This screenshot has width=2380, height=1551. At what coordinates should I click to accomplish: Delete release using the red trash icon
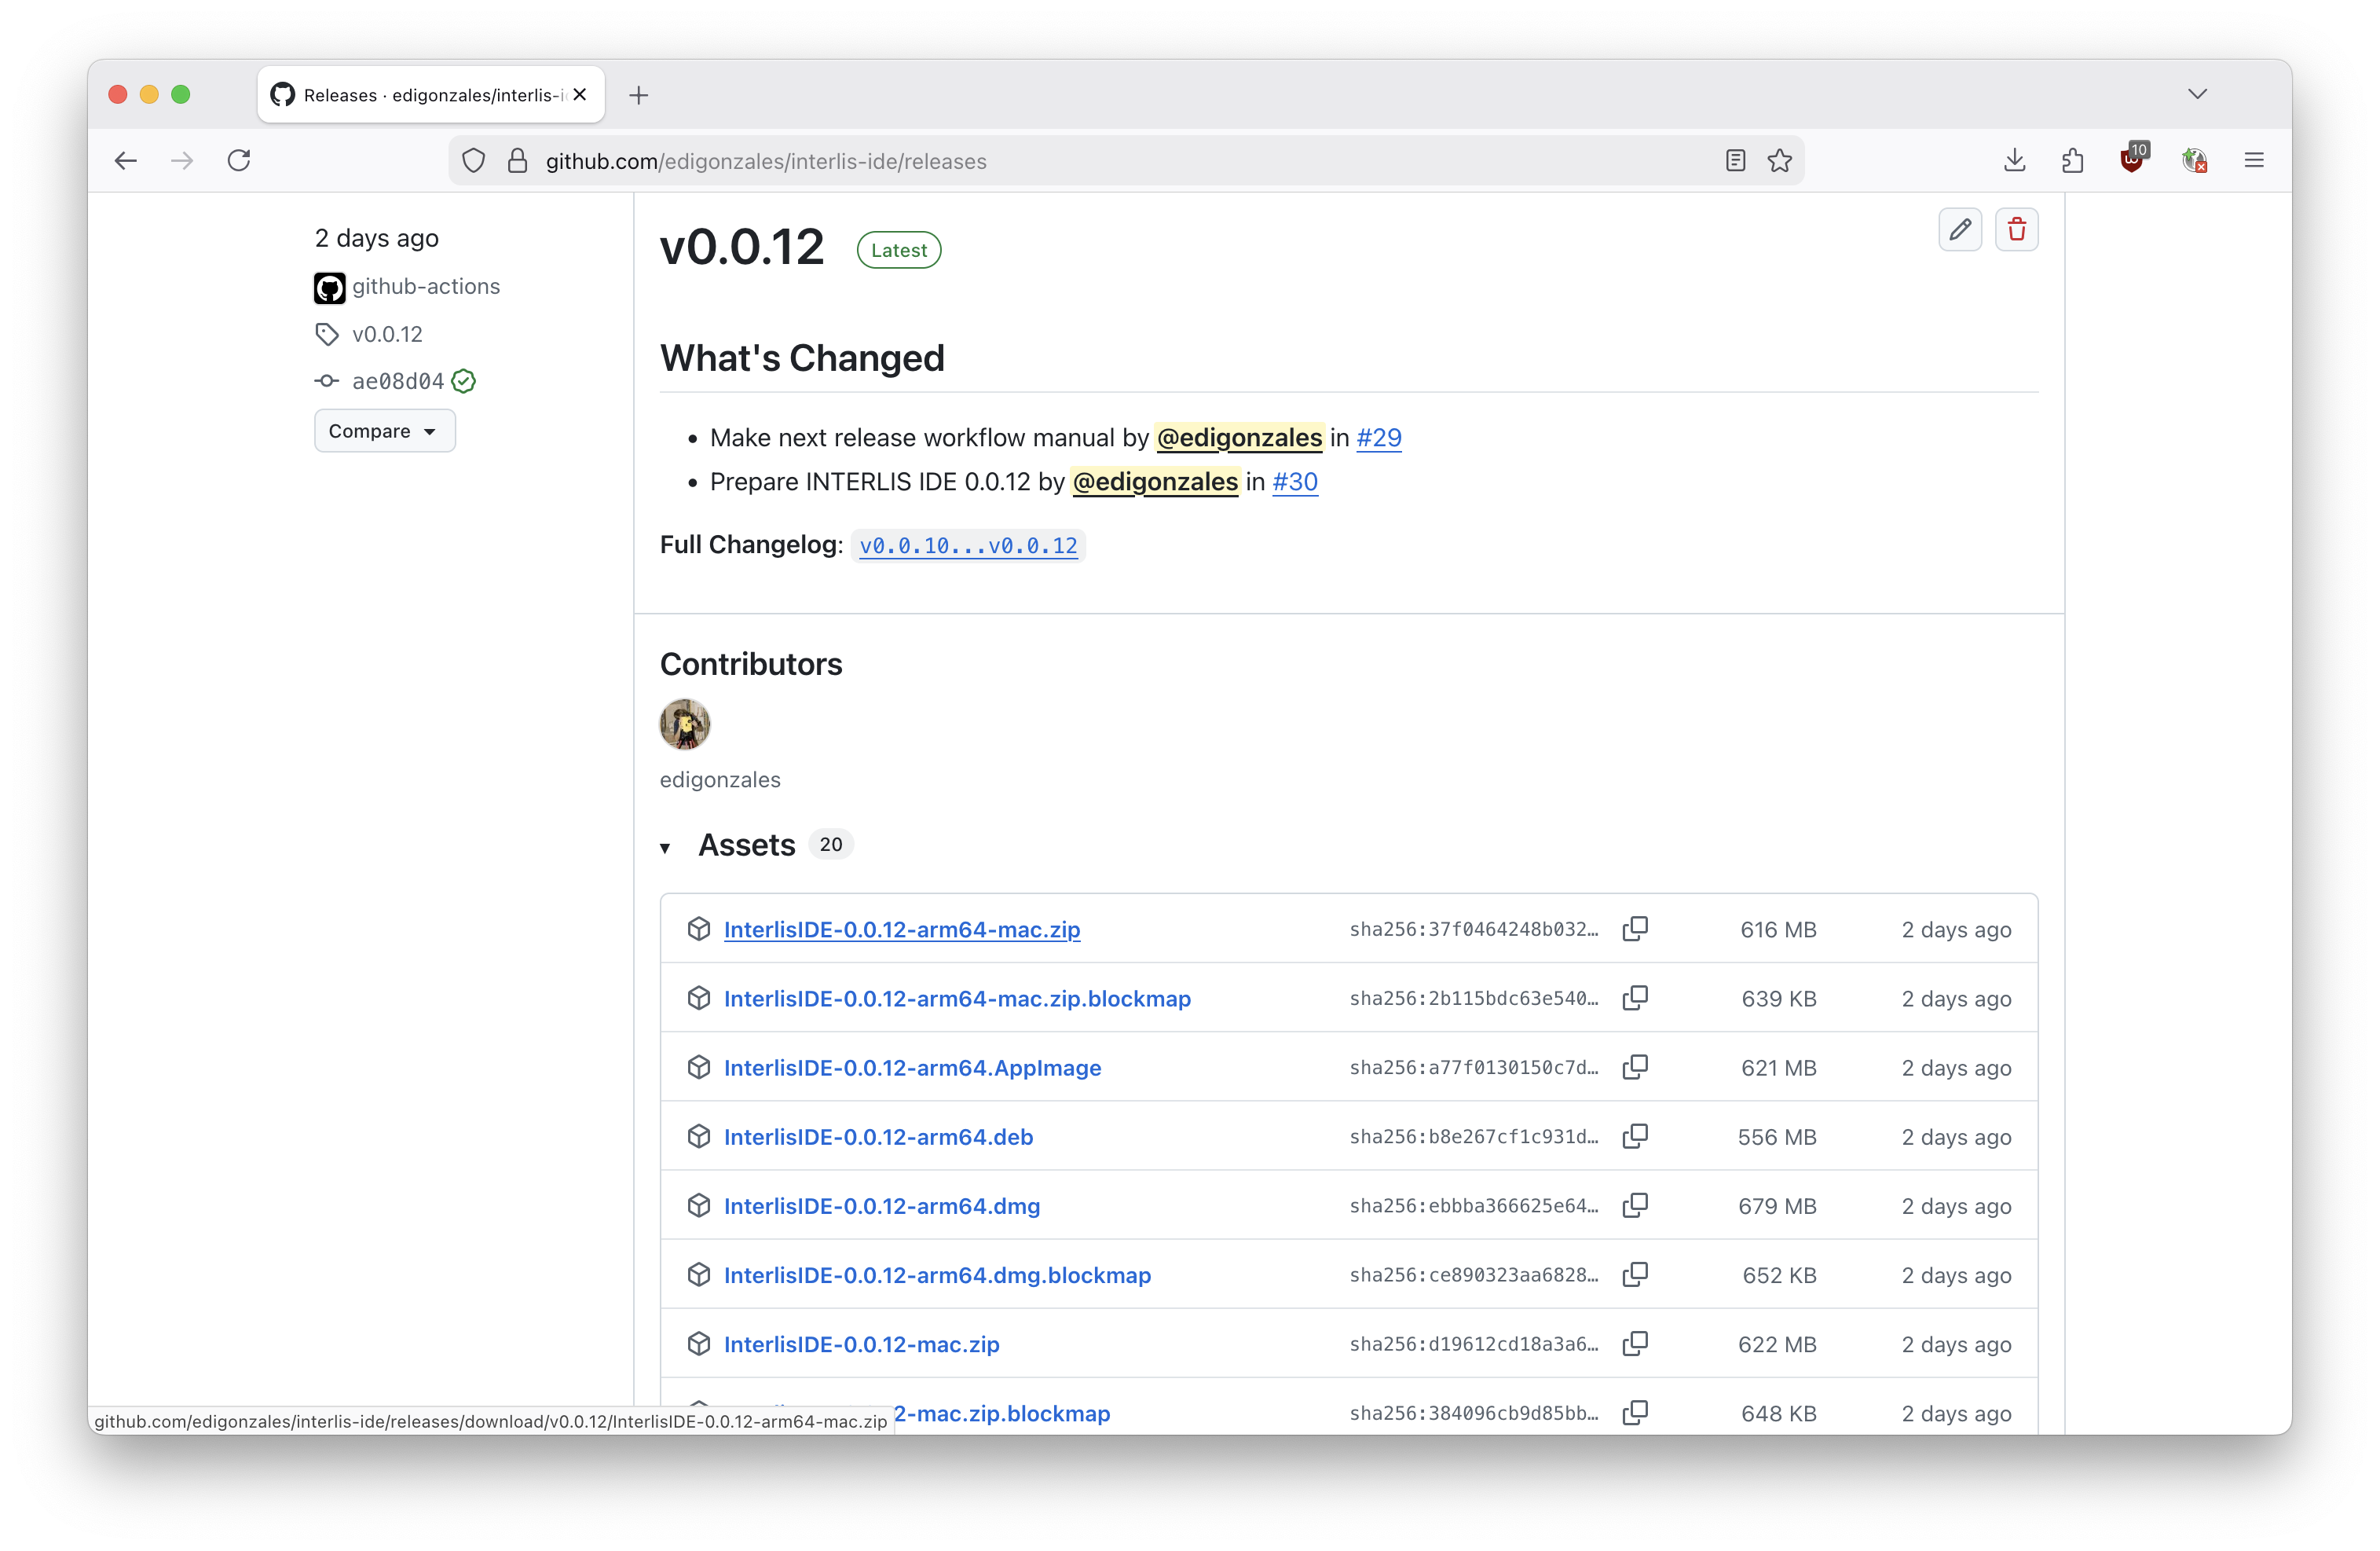point(2016,230)
